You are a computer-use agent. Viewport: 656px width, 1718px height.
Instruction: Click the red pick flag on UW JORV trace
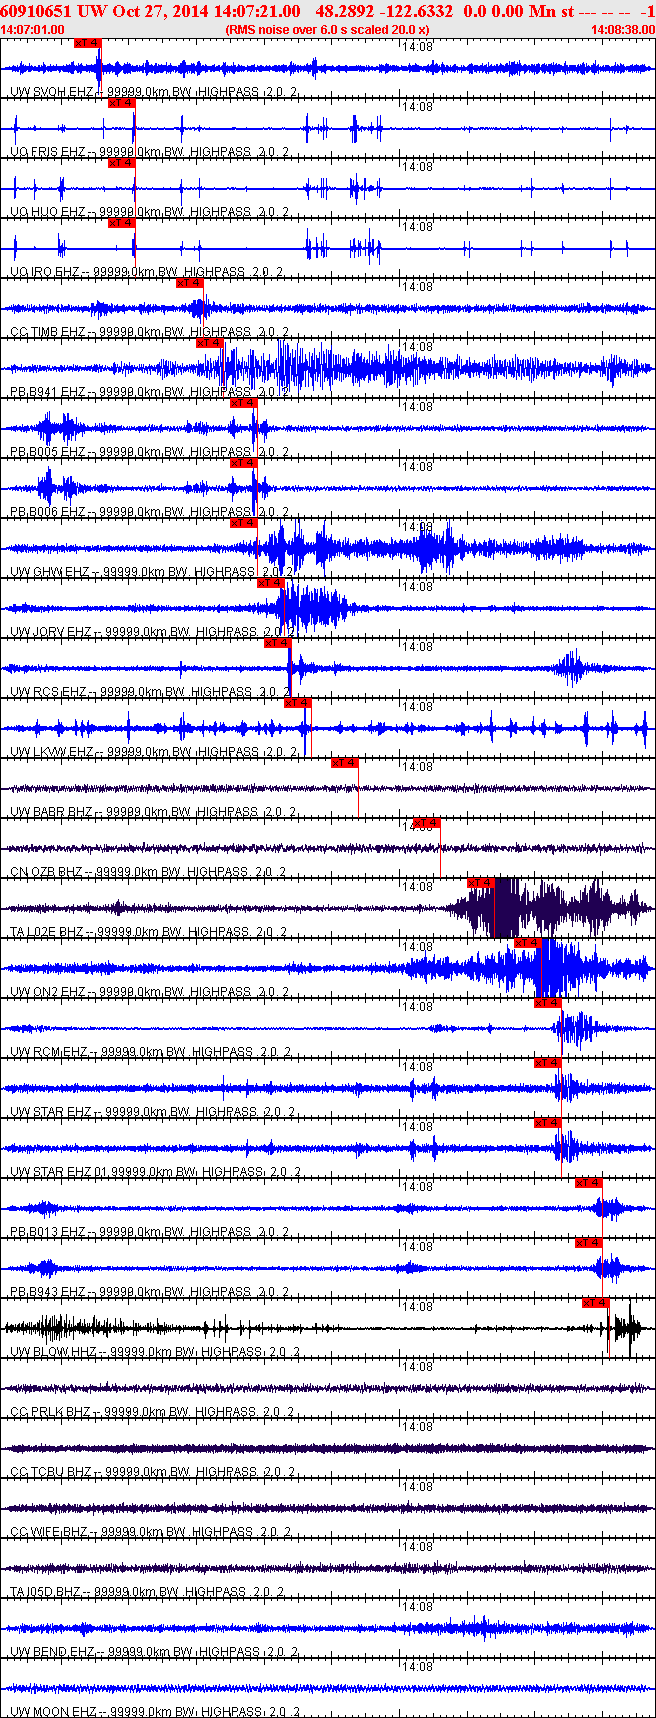pos(271,583)
